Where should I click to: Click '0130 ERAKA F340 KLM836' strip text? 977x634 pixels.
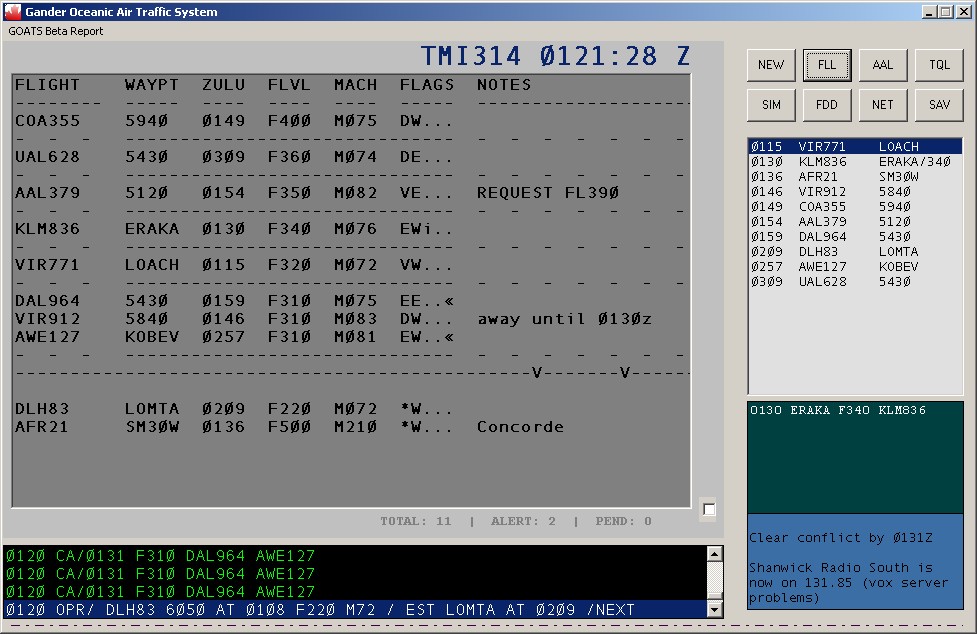coord(838,410)
